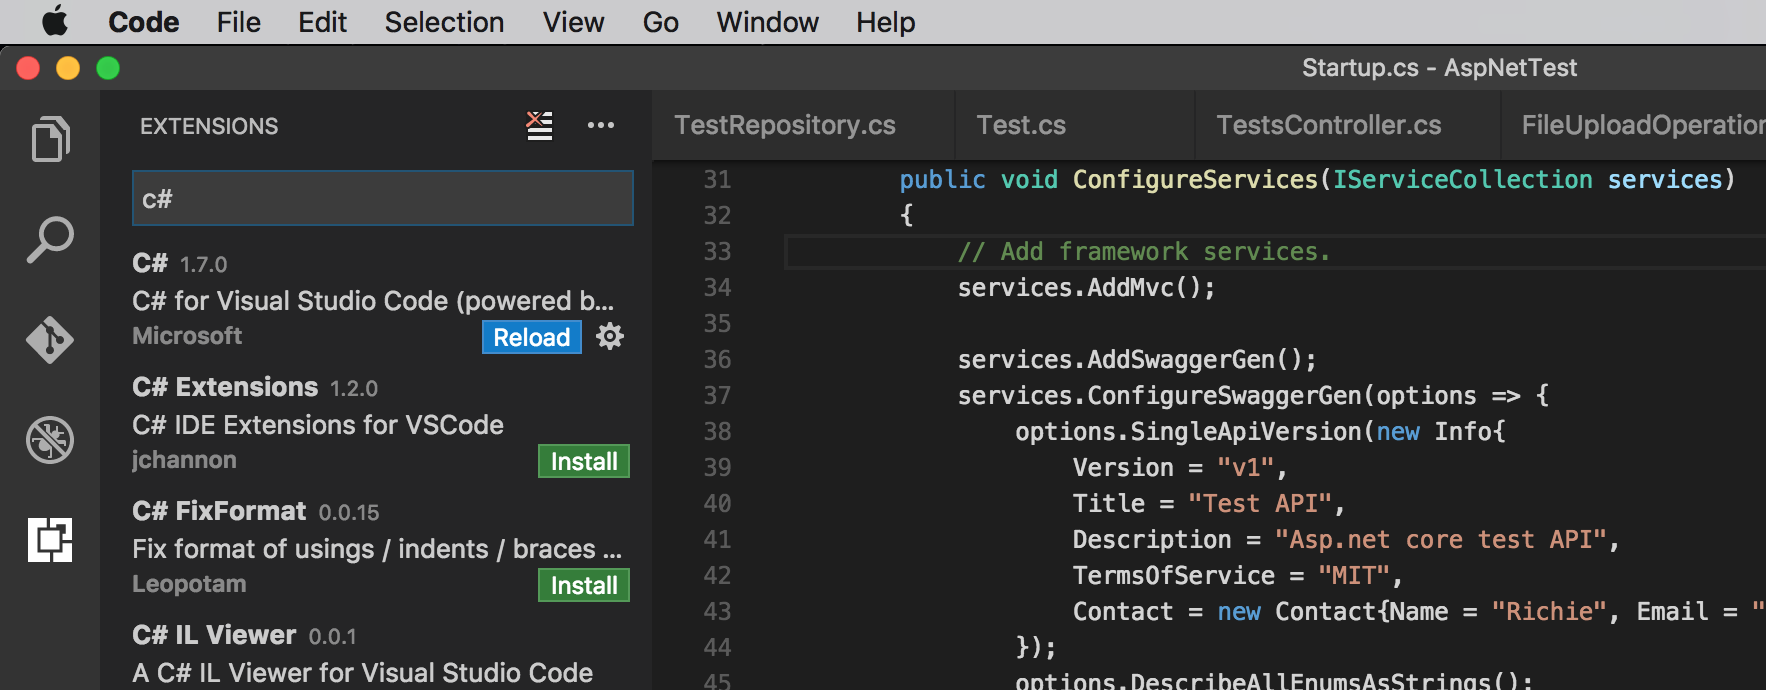Install the C# FixFormat extension
The width and height of the screenshot is (1766, 690).
click(584, 585)
